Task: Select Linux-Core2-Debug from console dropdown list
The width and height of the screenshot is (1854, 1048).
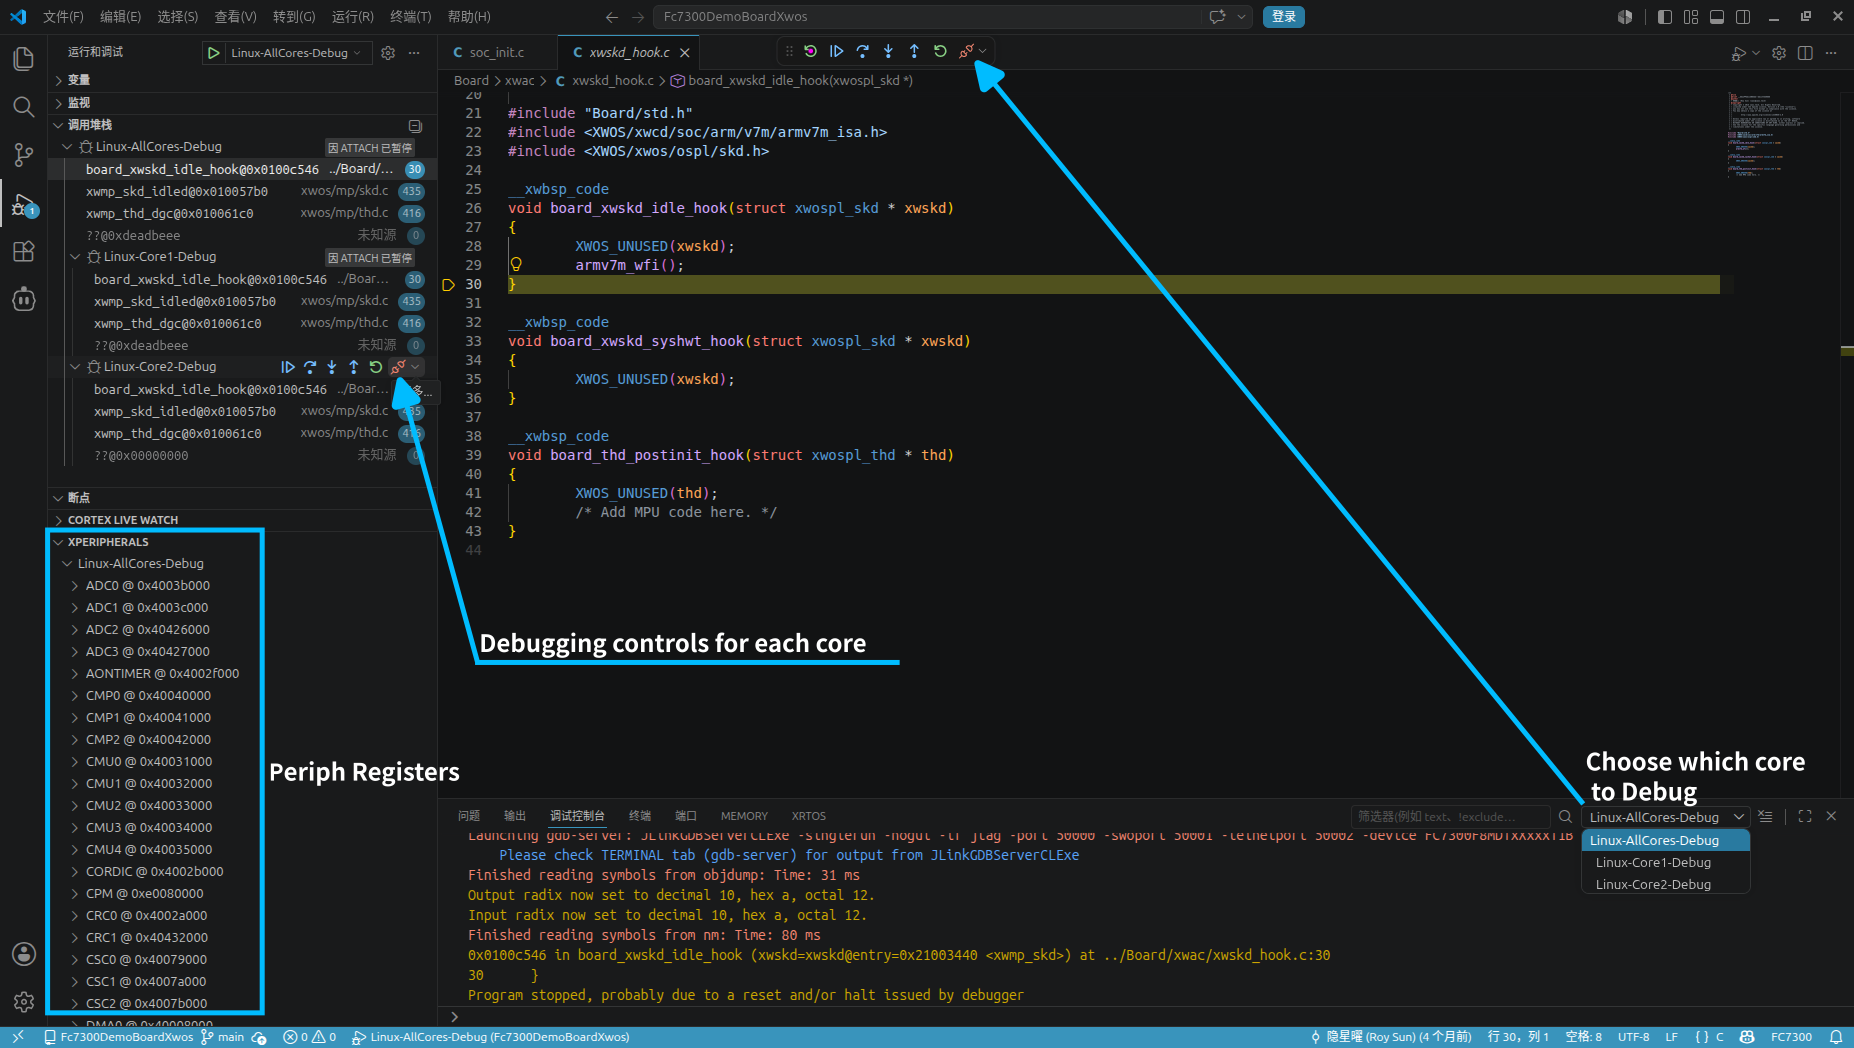Action: pyautogui.click(x=1666, y=885)
